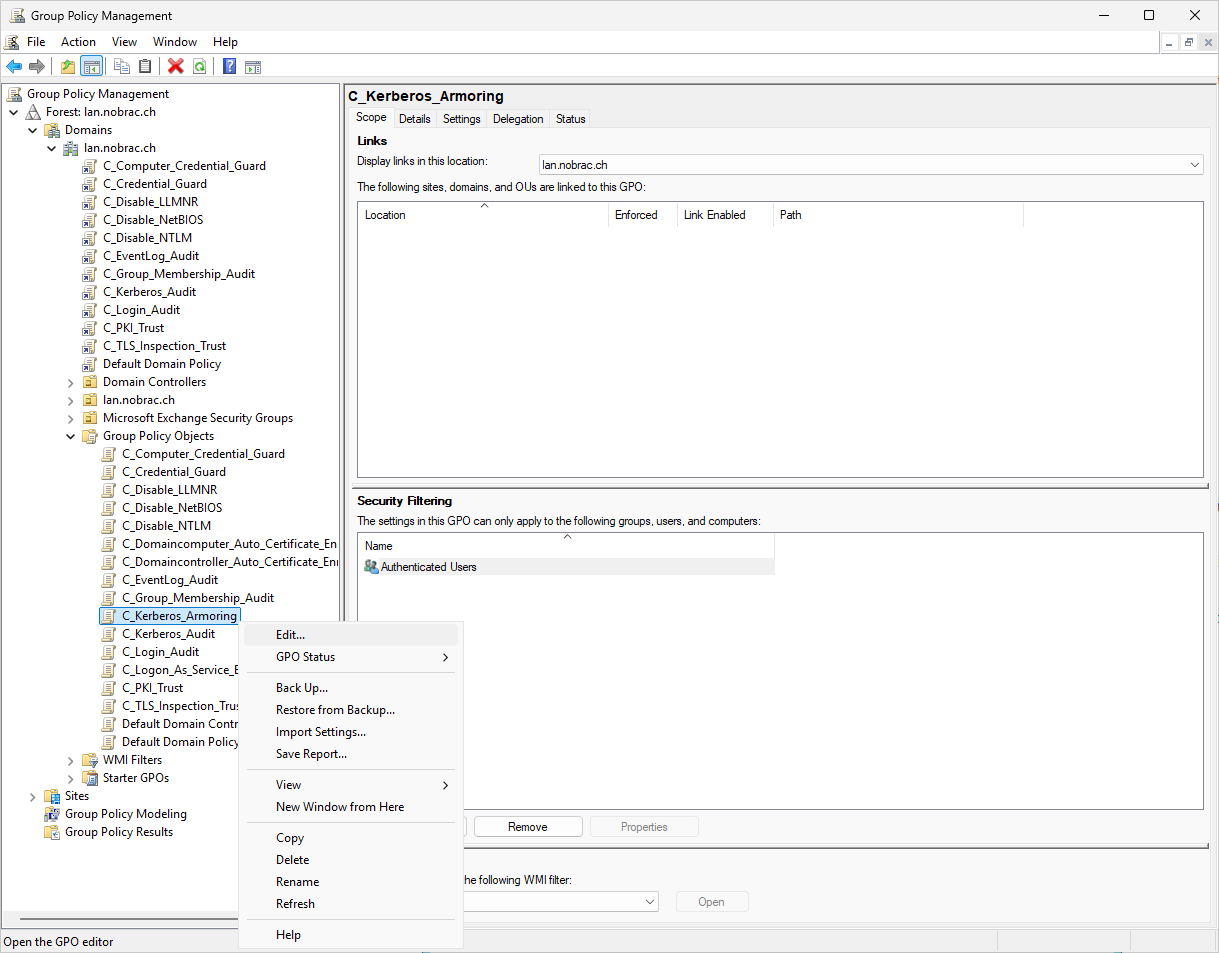Click the Enforced column header
This screenshot has height=953, width=1219.
643,215
